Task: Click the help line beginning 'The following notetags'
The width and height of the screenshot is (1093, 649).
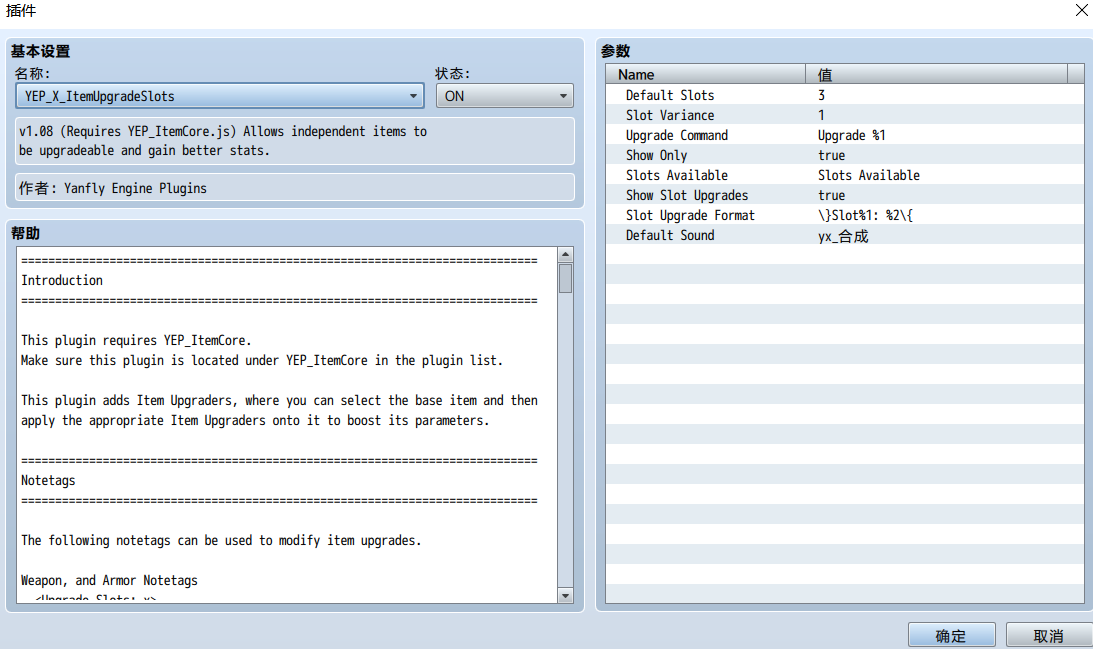Action: 221,541
